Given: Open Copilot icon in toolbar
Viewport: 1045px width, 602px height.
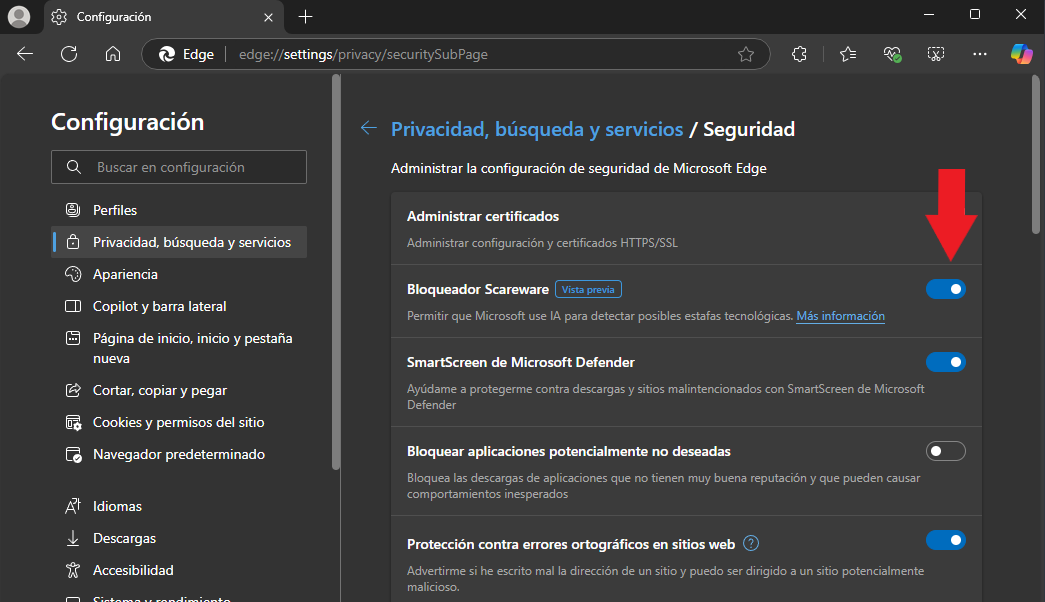Looking at the screenshot, I should coord(1021,54).
